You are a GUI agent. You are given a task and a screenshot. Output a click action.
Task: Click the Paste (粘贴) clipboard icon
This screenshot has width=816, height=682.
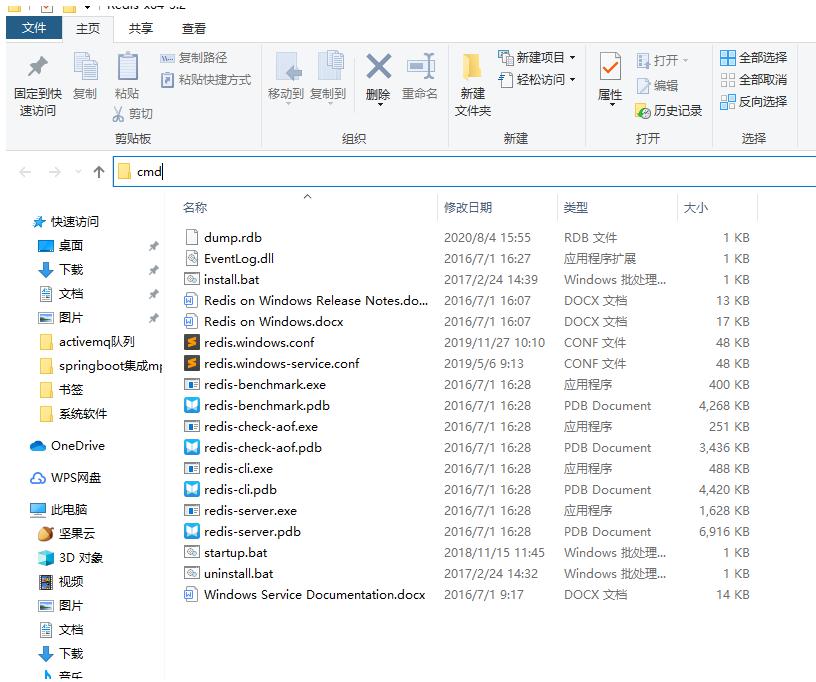[128, 67]
